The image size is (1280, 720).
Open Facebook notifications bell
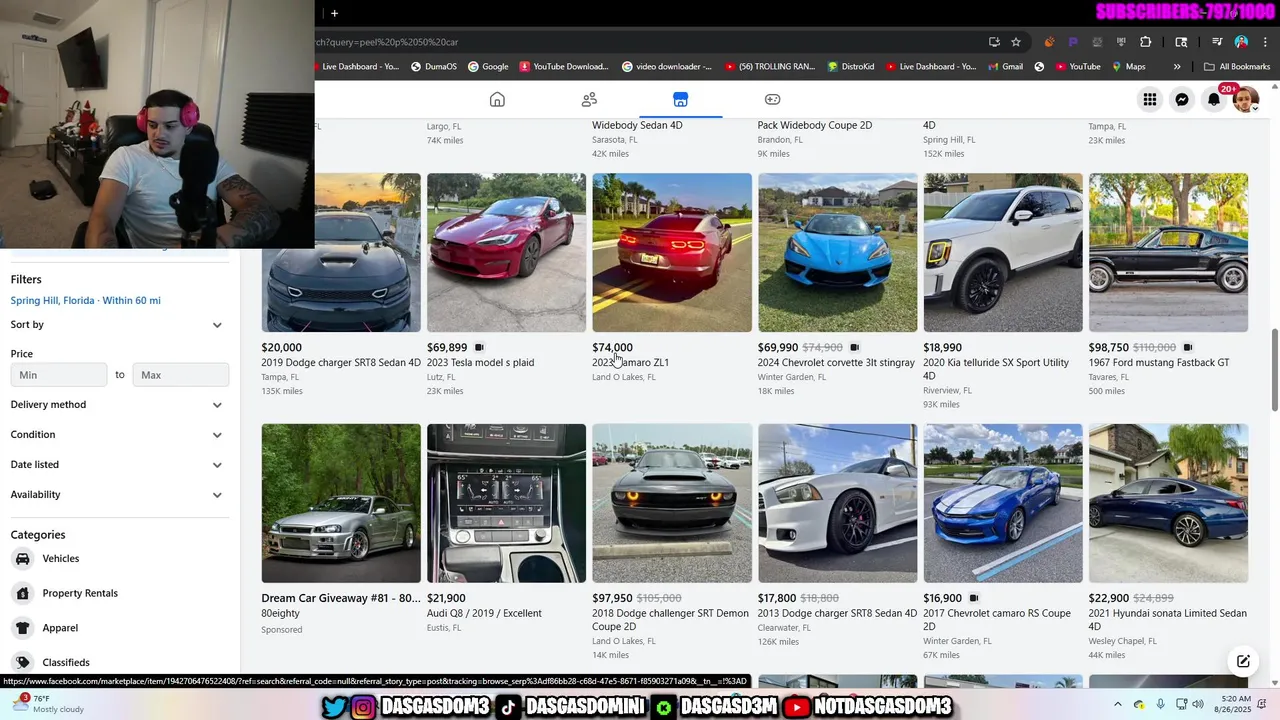coord(1214,99)
